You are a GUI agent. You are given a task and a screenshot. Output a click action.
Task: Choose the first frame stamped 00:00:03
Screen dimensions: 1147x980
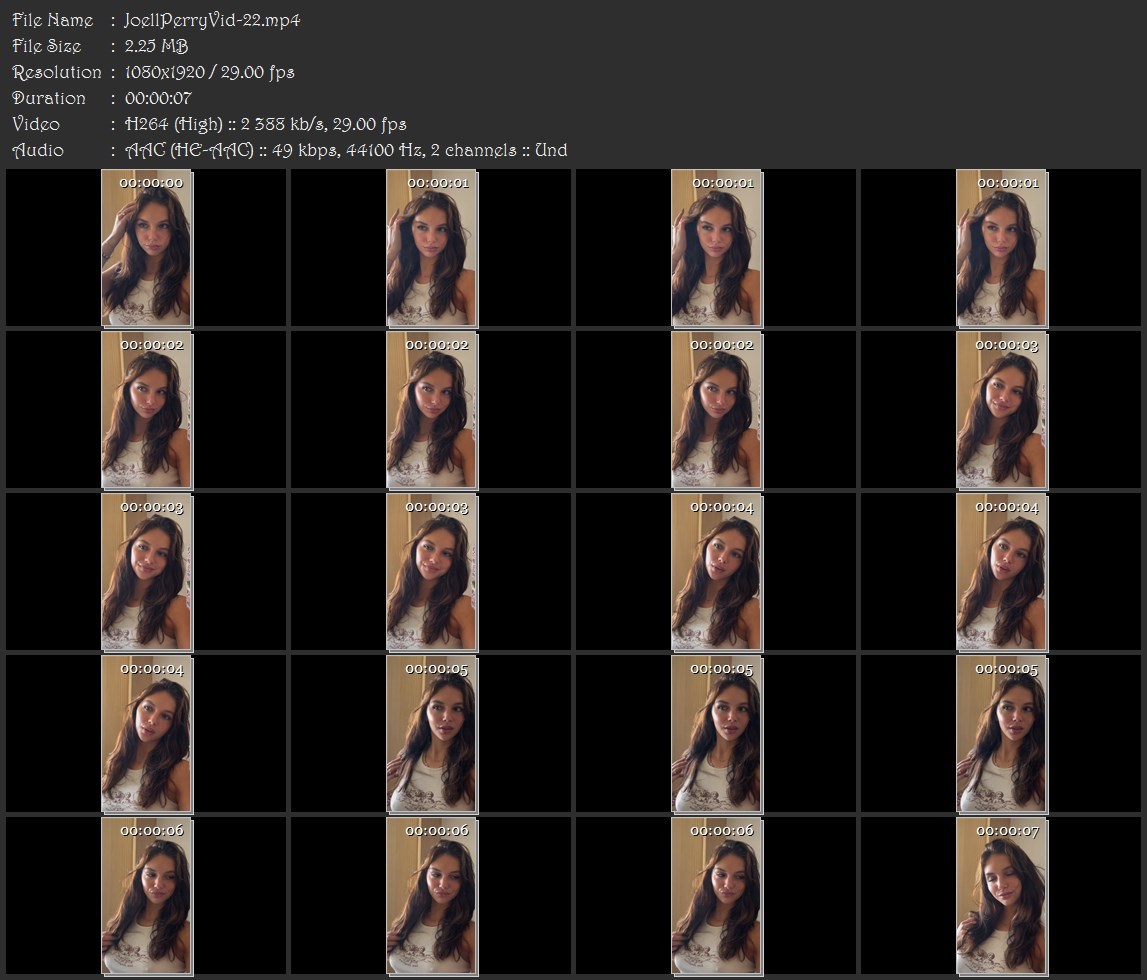[x=1002, y=410]
